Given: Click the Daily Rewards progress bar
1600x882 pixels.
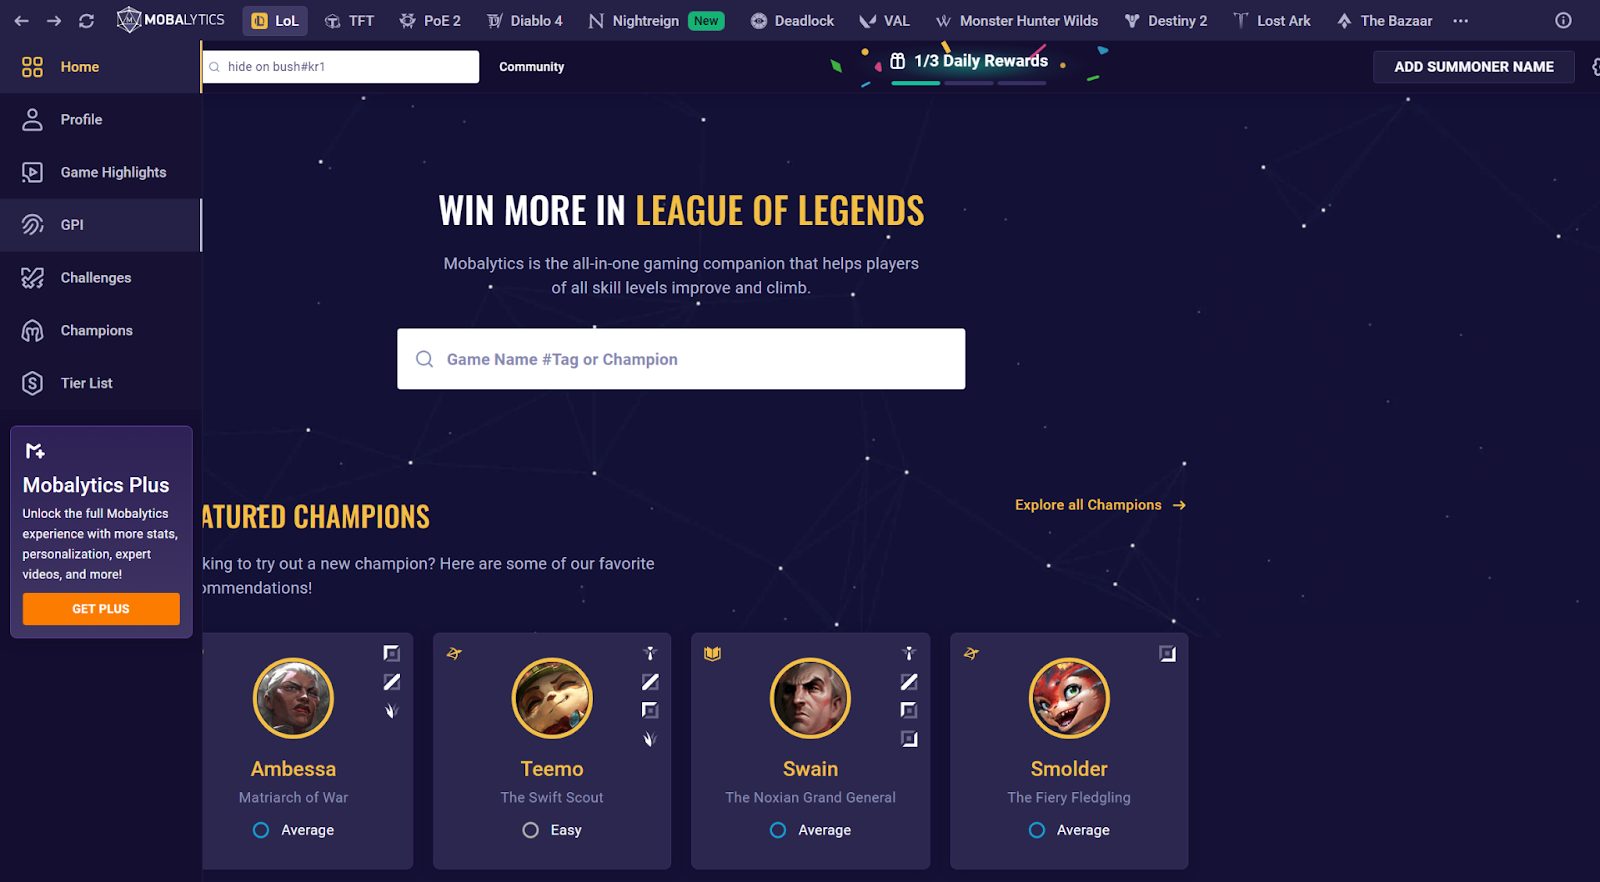Looking at the screenshot, I should (x=968, y=83).
